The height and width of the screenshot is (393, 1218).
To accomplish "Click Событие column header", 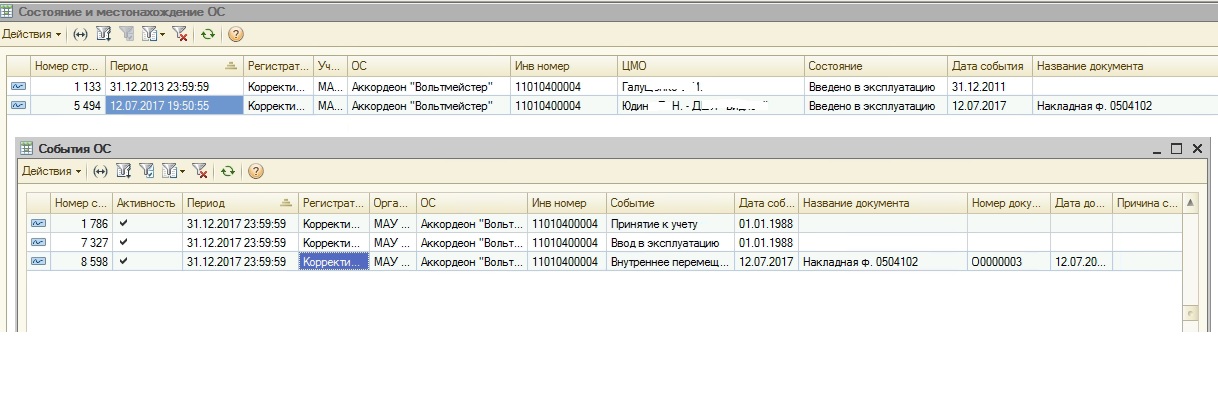I will 670,203.
